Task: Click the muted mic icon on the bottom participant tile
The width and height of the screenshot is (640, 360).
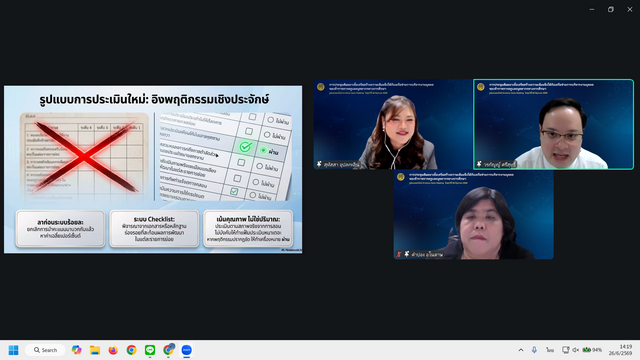Action: 399,254
